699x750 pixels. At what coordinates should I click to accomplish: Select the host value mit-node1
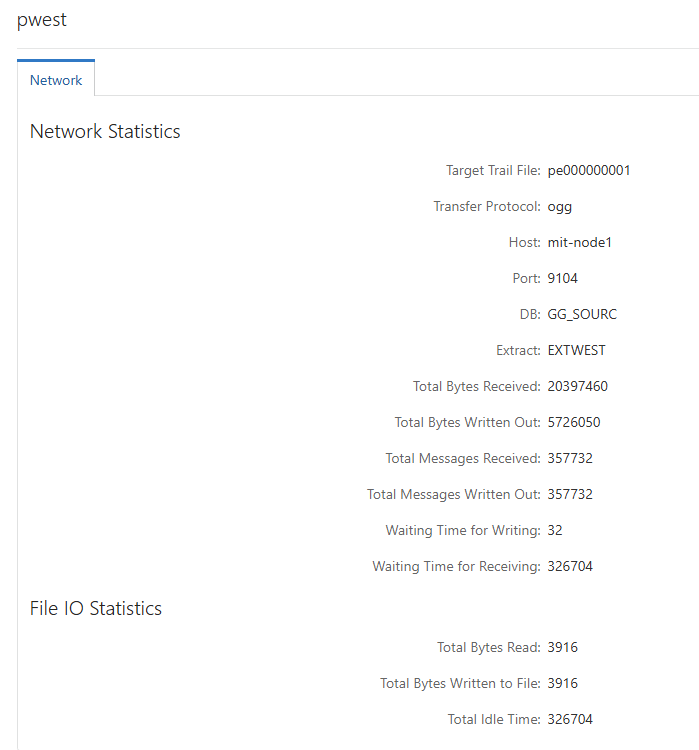(x=579, y=243)
